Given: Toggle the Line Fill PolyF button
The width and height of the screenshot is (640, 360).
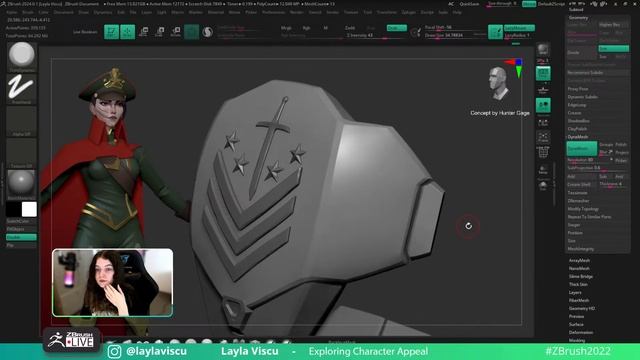Looking at the screenshot, I should tap(543, 152).
